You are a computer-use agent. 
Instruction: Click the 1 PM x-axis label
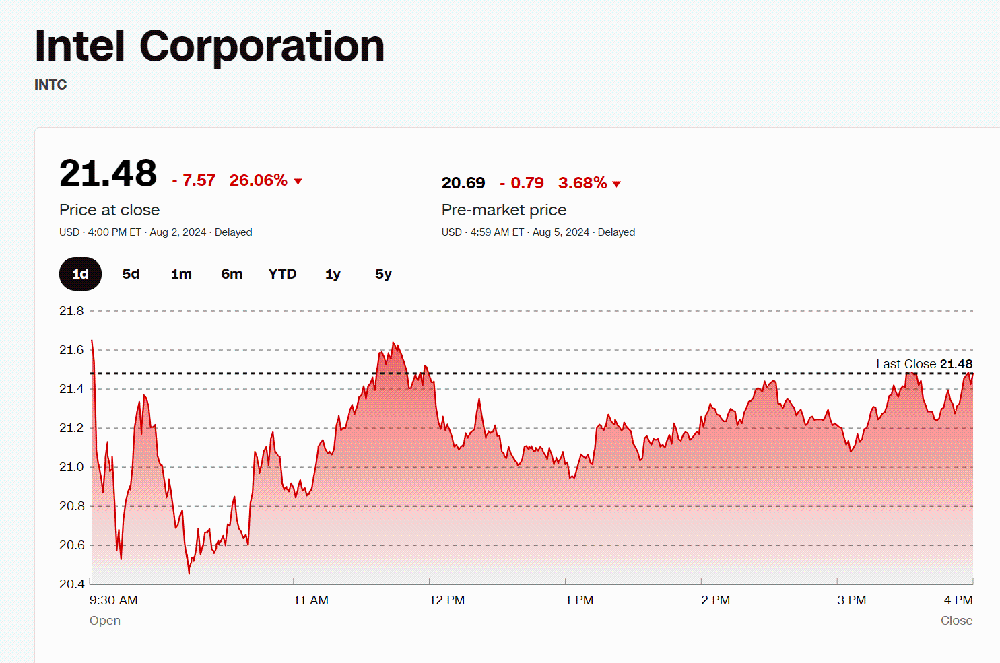(580, 601)
